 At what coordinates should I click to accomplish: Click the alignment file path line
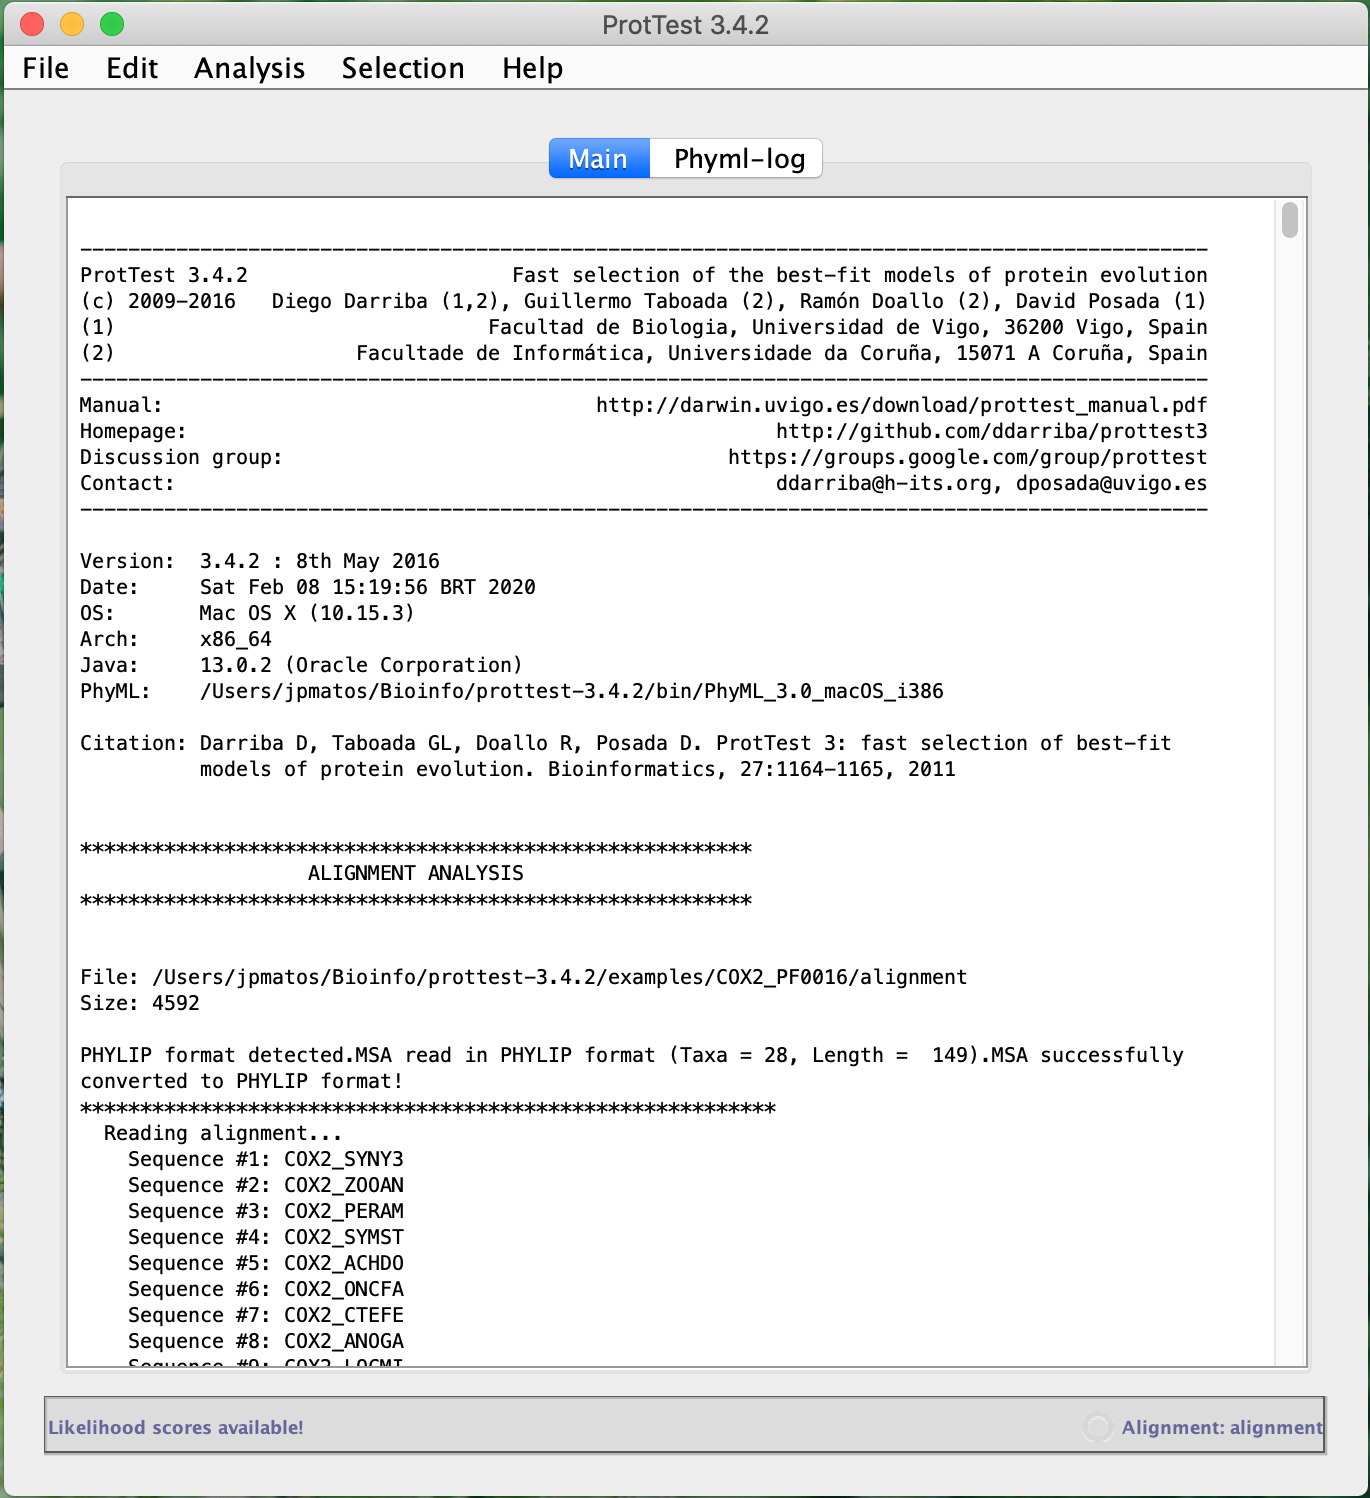pos(523,977)
